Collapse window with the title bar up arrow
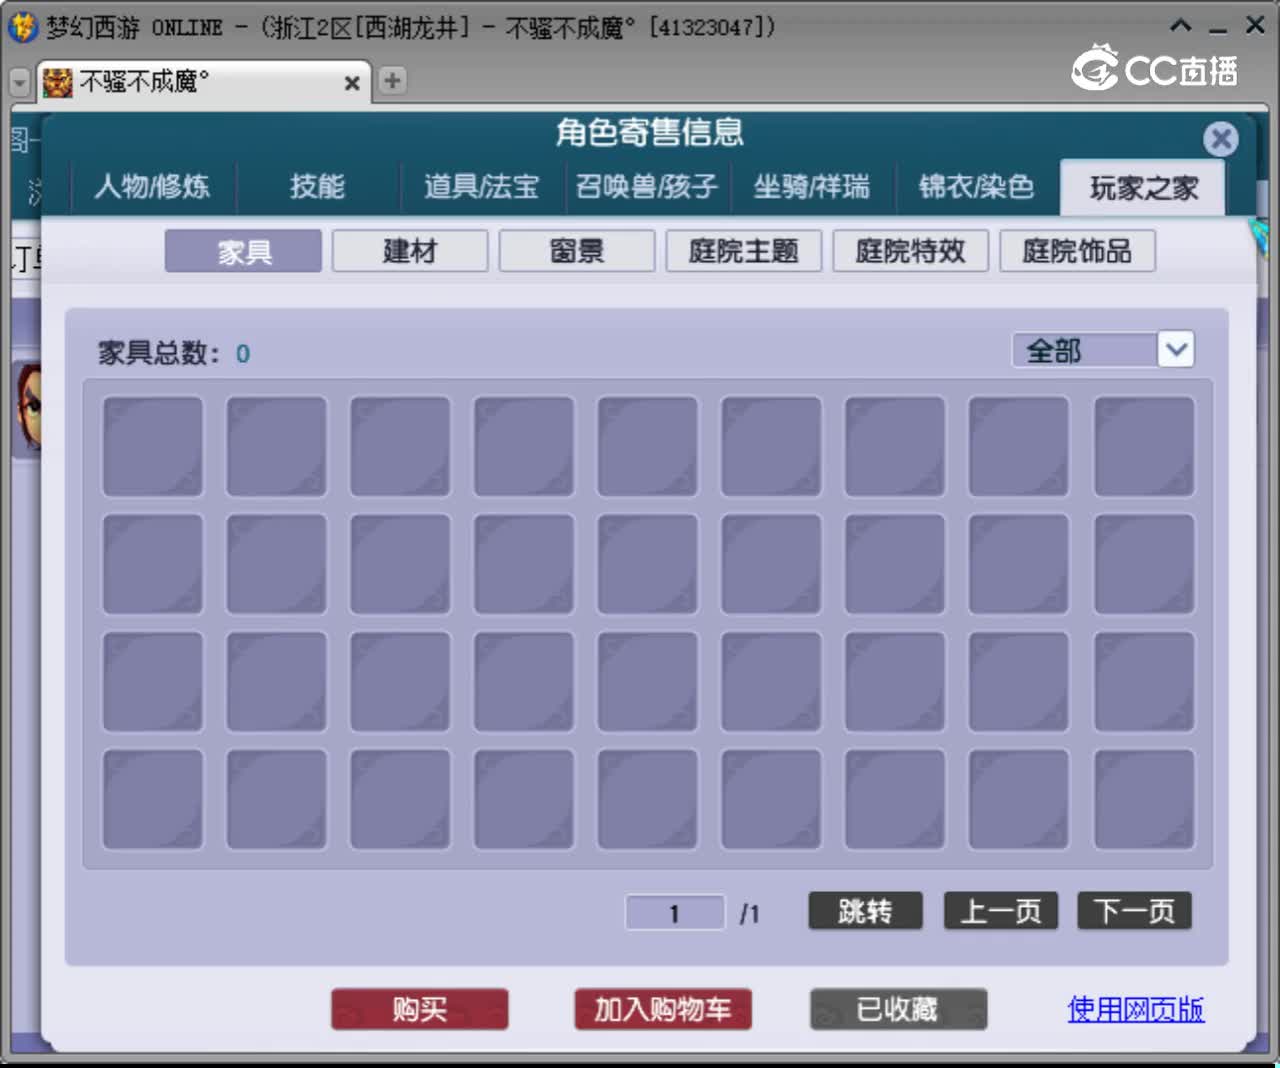This screenshot has height=1068, width=1280. point(1181,26)
